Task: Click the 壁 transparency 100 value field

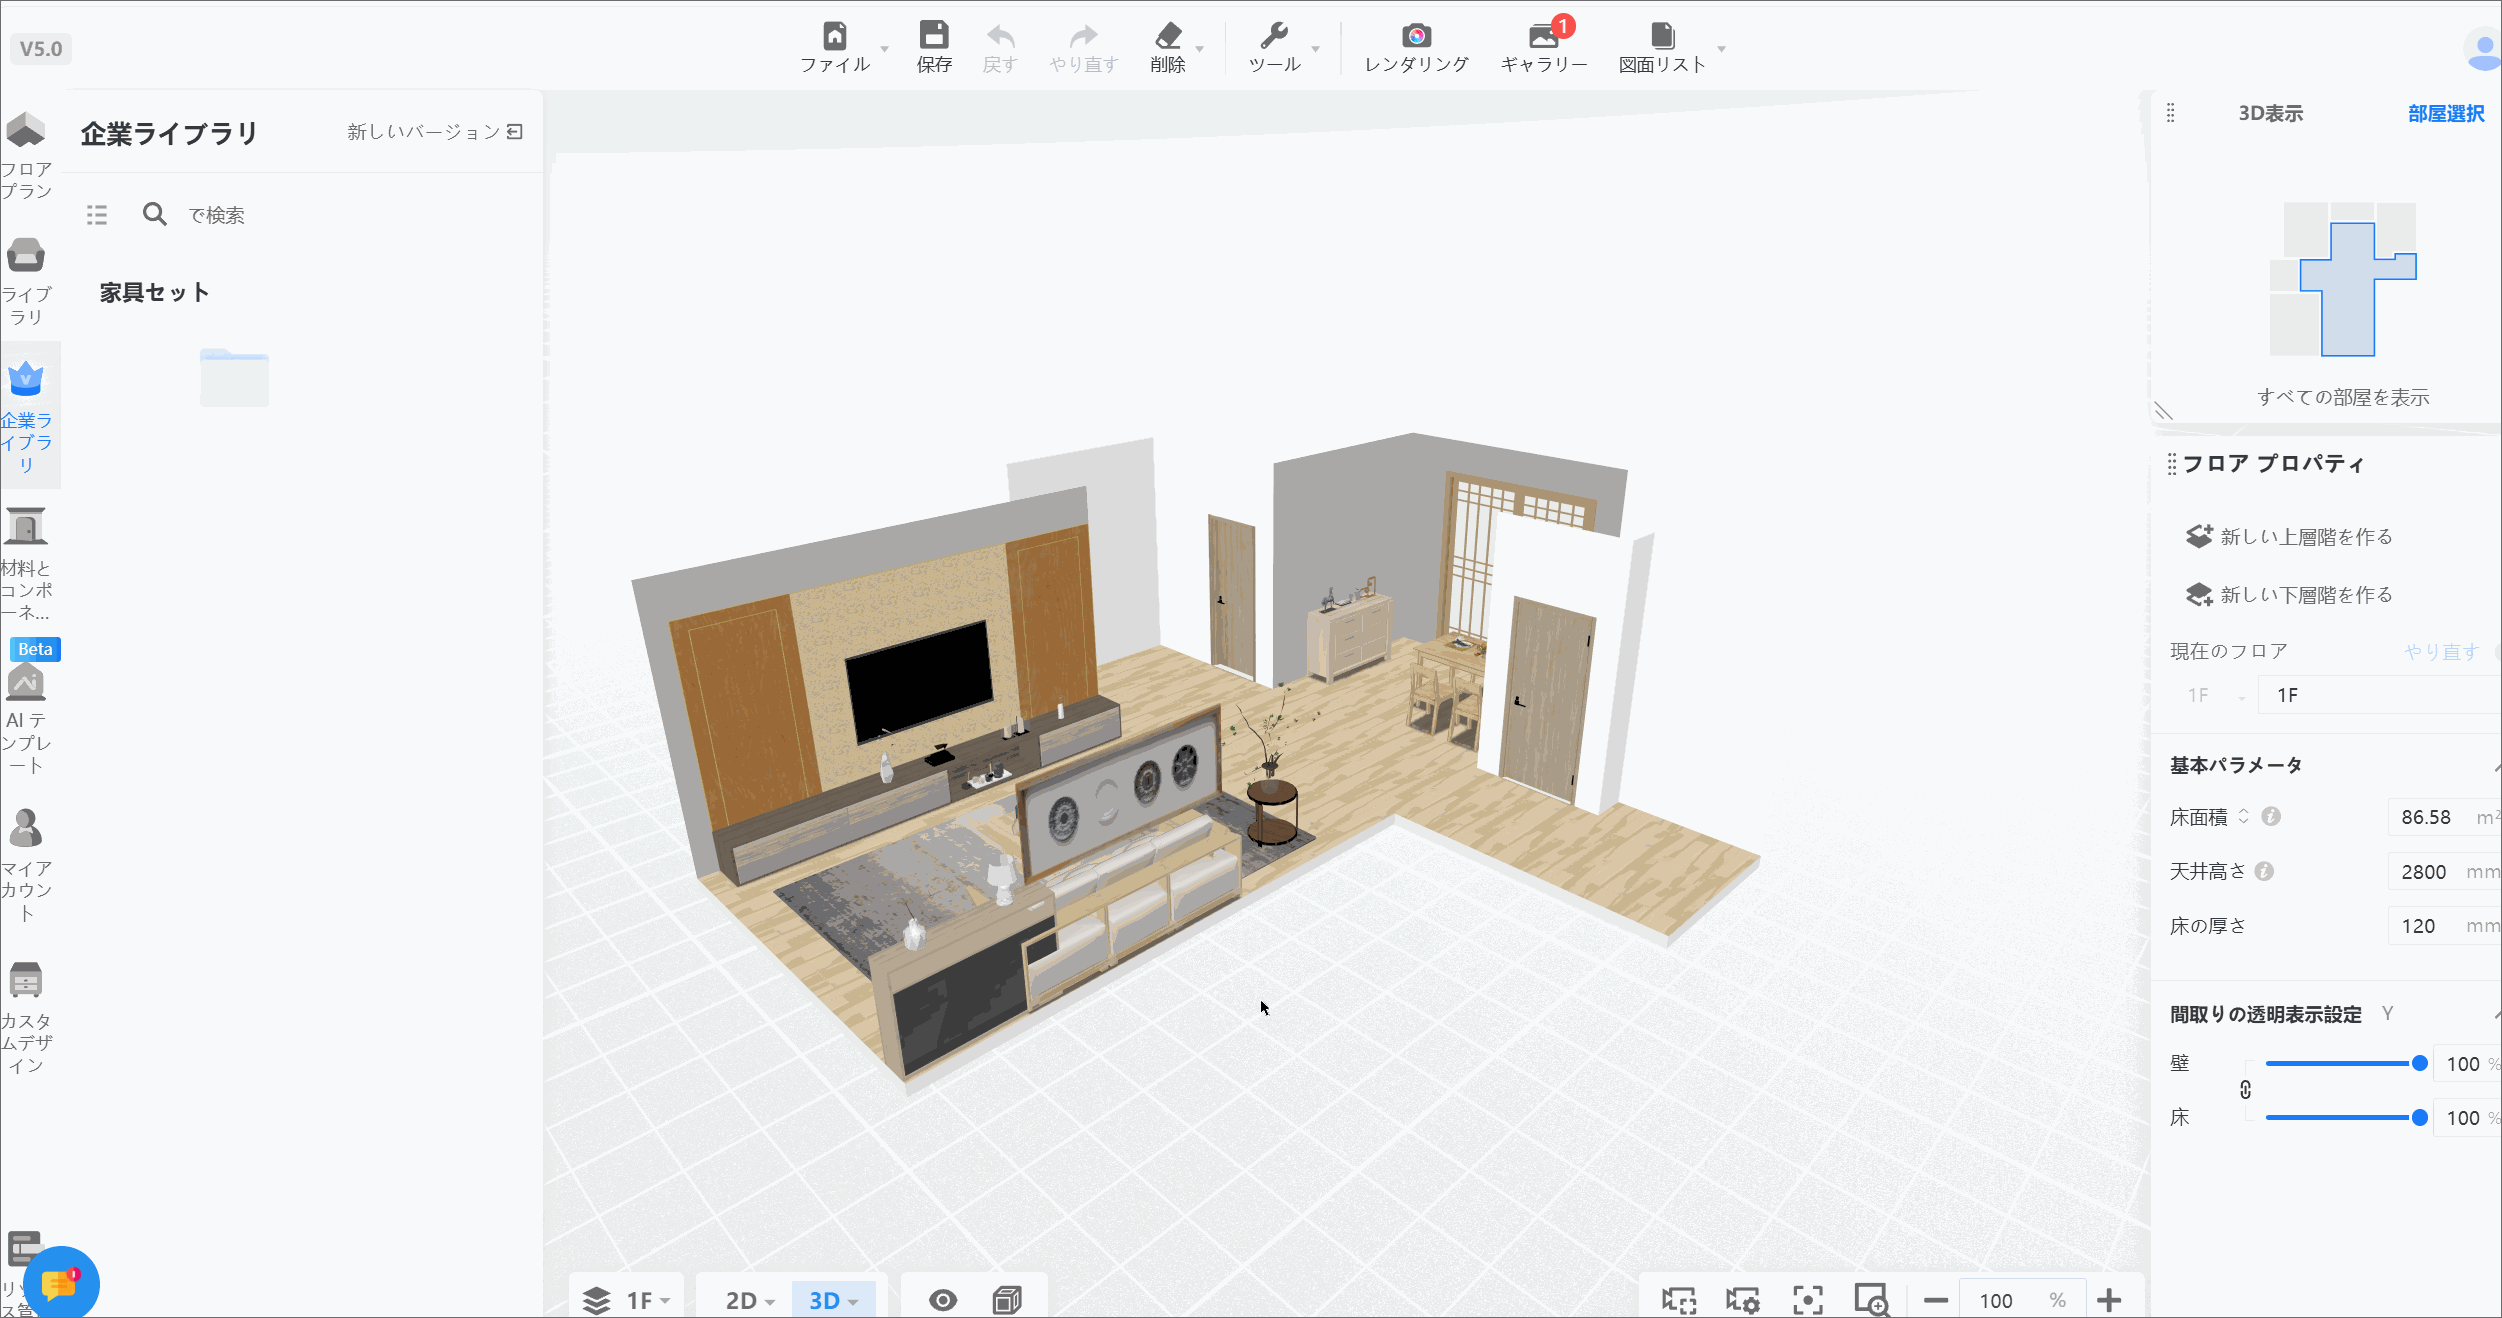Action: click(x=2468, y=1064)
